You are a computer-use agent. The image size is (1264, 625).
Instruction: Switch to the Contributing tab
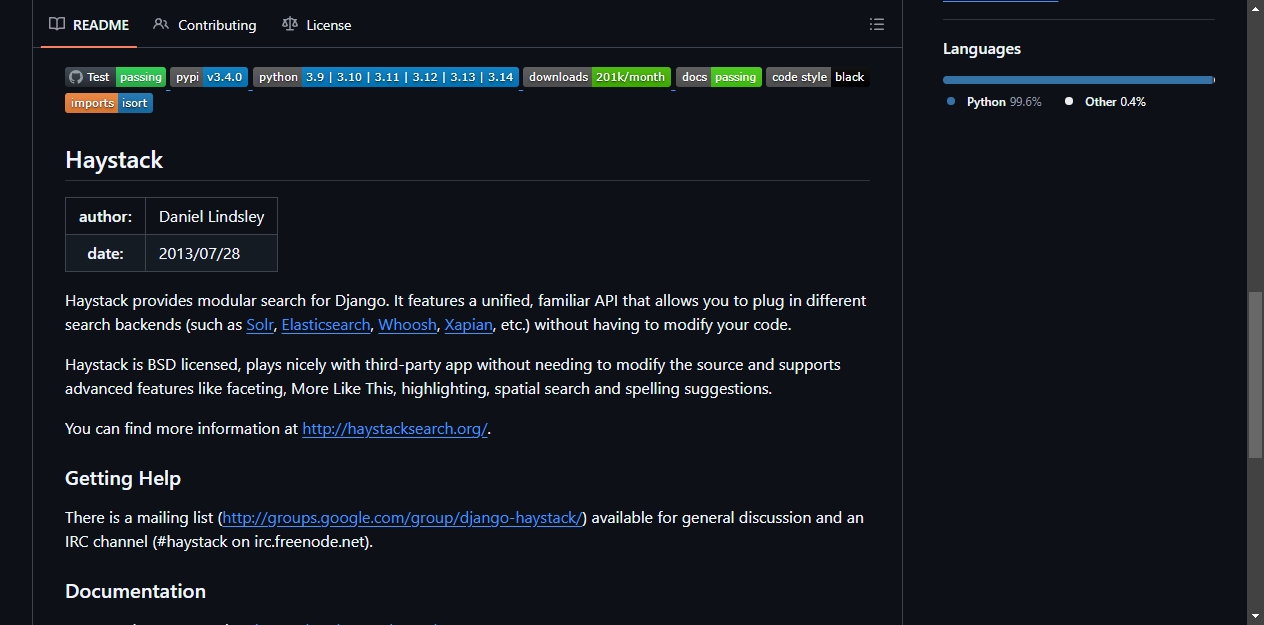(x=205, y=25)
